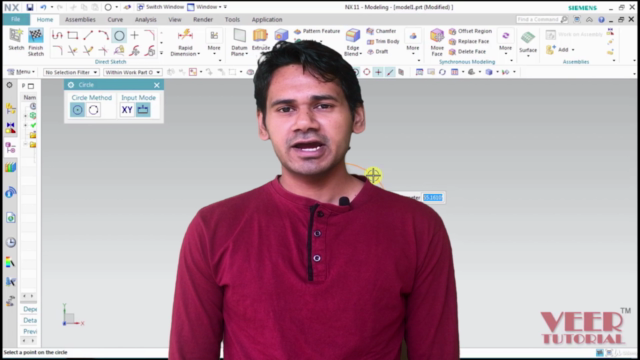Open the No Selection Filter dropdown
Image resolution: width=640 pixels, height=360 pixels.
click(x=71, y=72)
